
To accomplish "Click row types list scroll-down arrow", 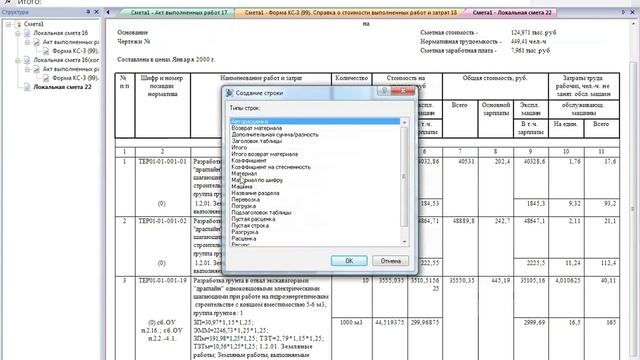I will point(404,242).
